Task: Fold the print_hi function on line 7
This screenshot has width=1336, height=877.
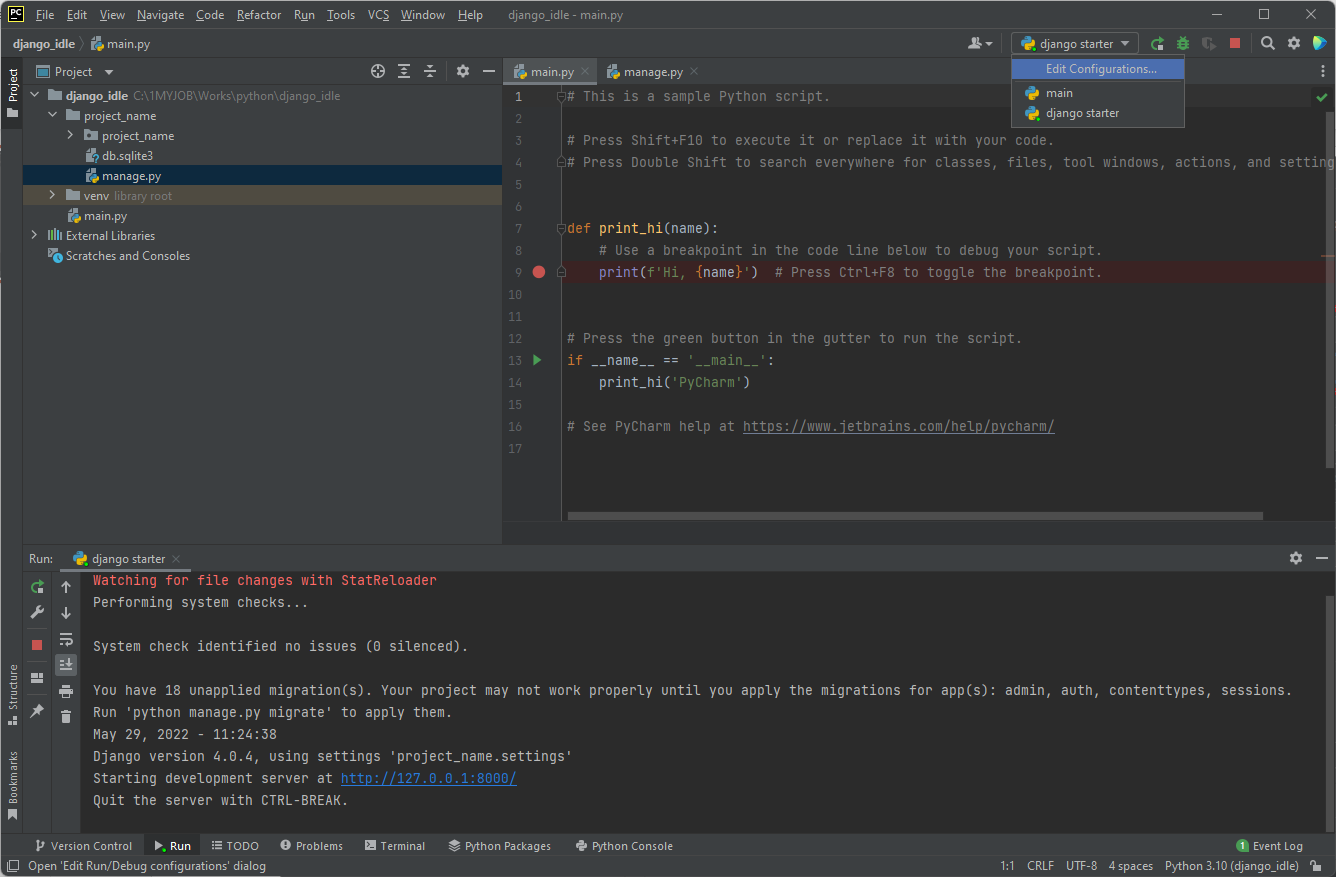Action: (561, 228)
